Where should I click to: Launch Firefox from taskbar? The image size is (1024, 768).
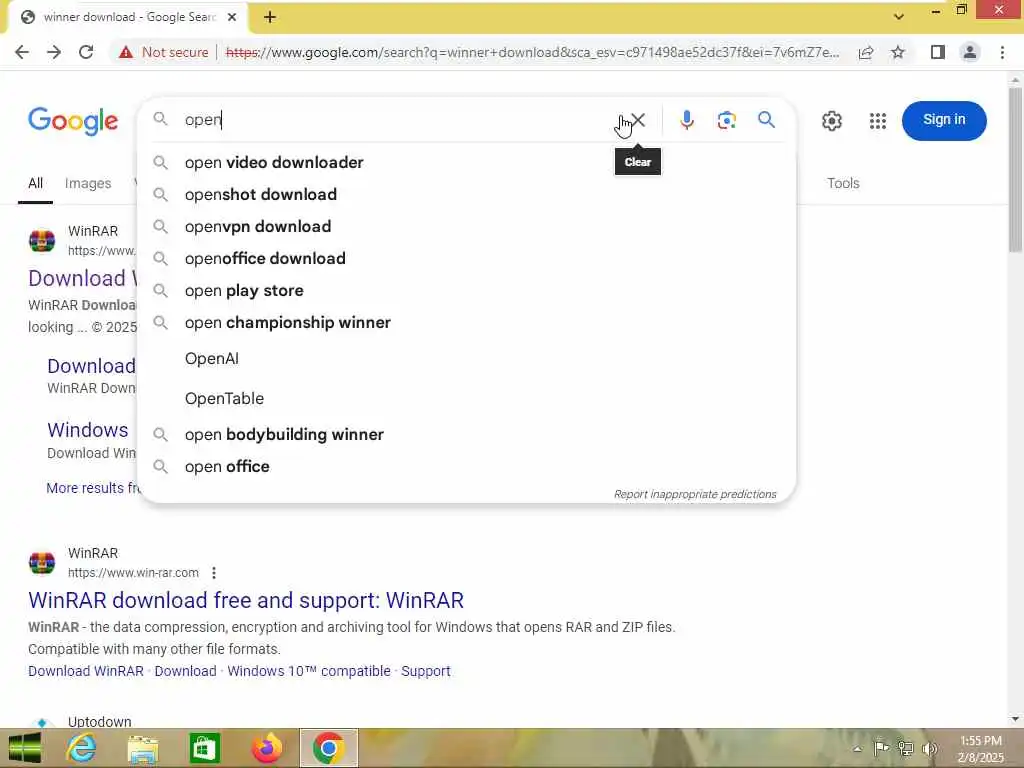click(x=266, y=748)
